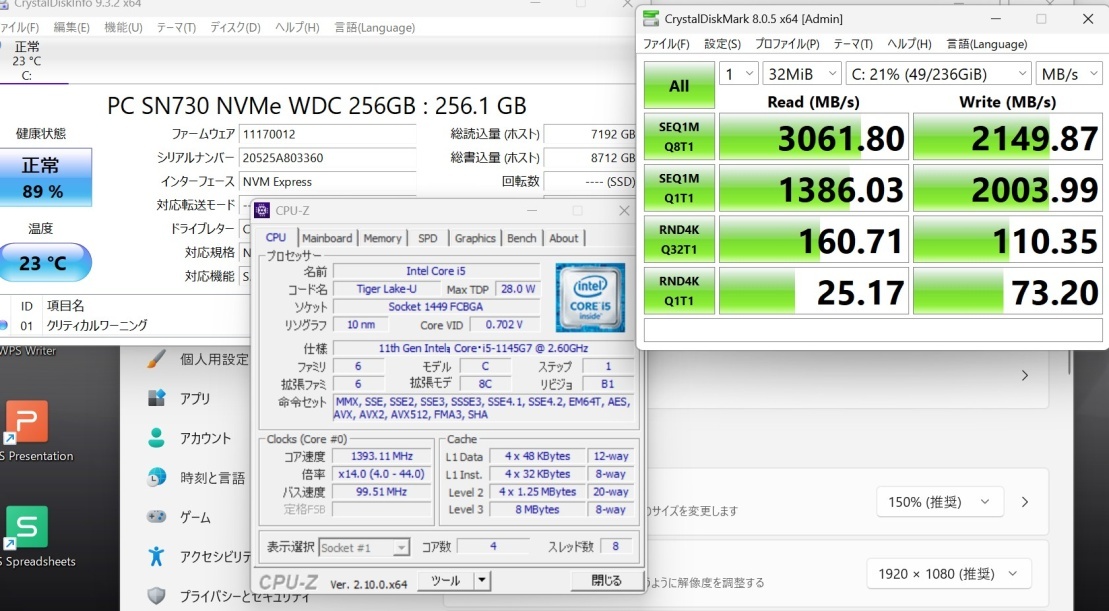Screen dimensions: 1109x611
Task: Expand the scale setting chevron arrow
Action: coord(1025,502)
